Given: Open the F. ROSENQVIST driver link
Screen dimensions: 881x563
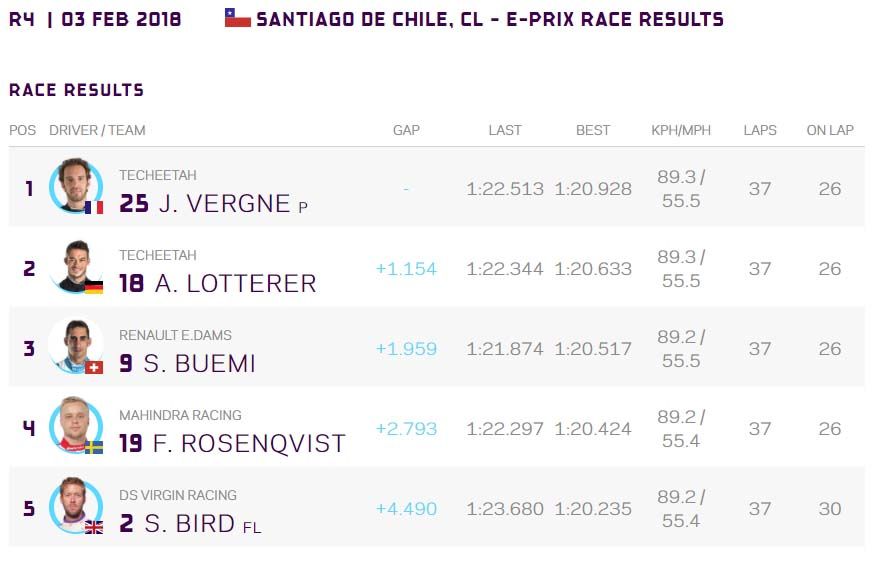Looking at the screenshot, I should [x=249, y=443].
